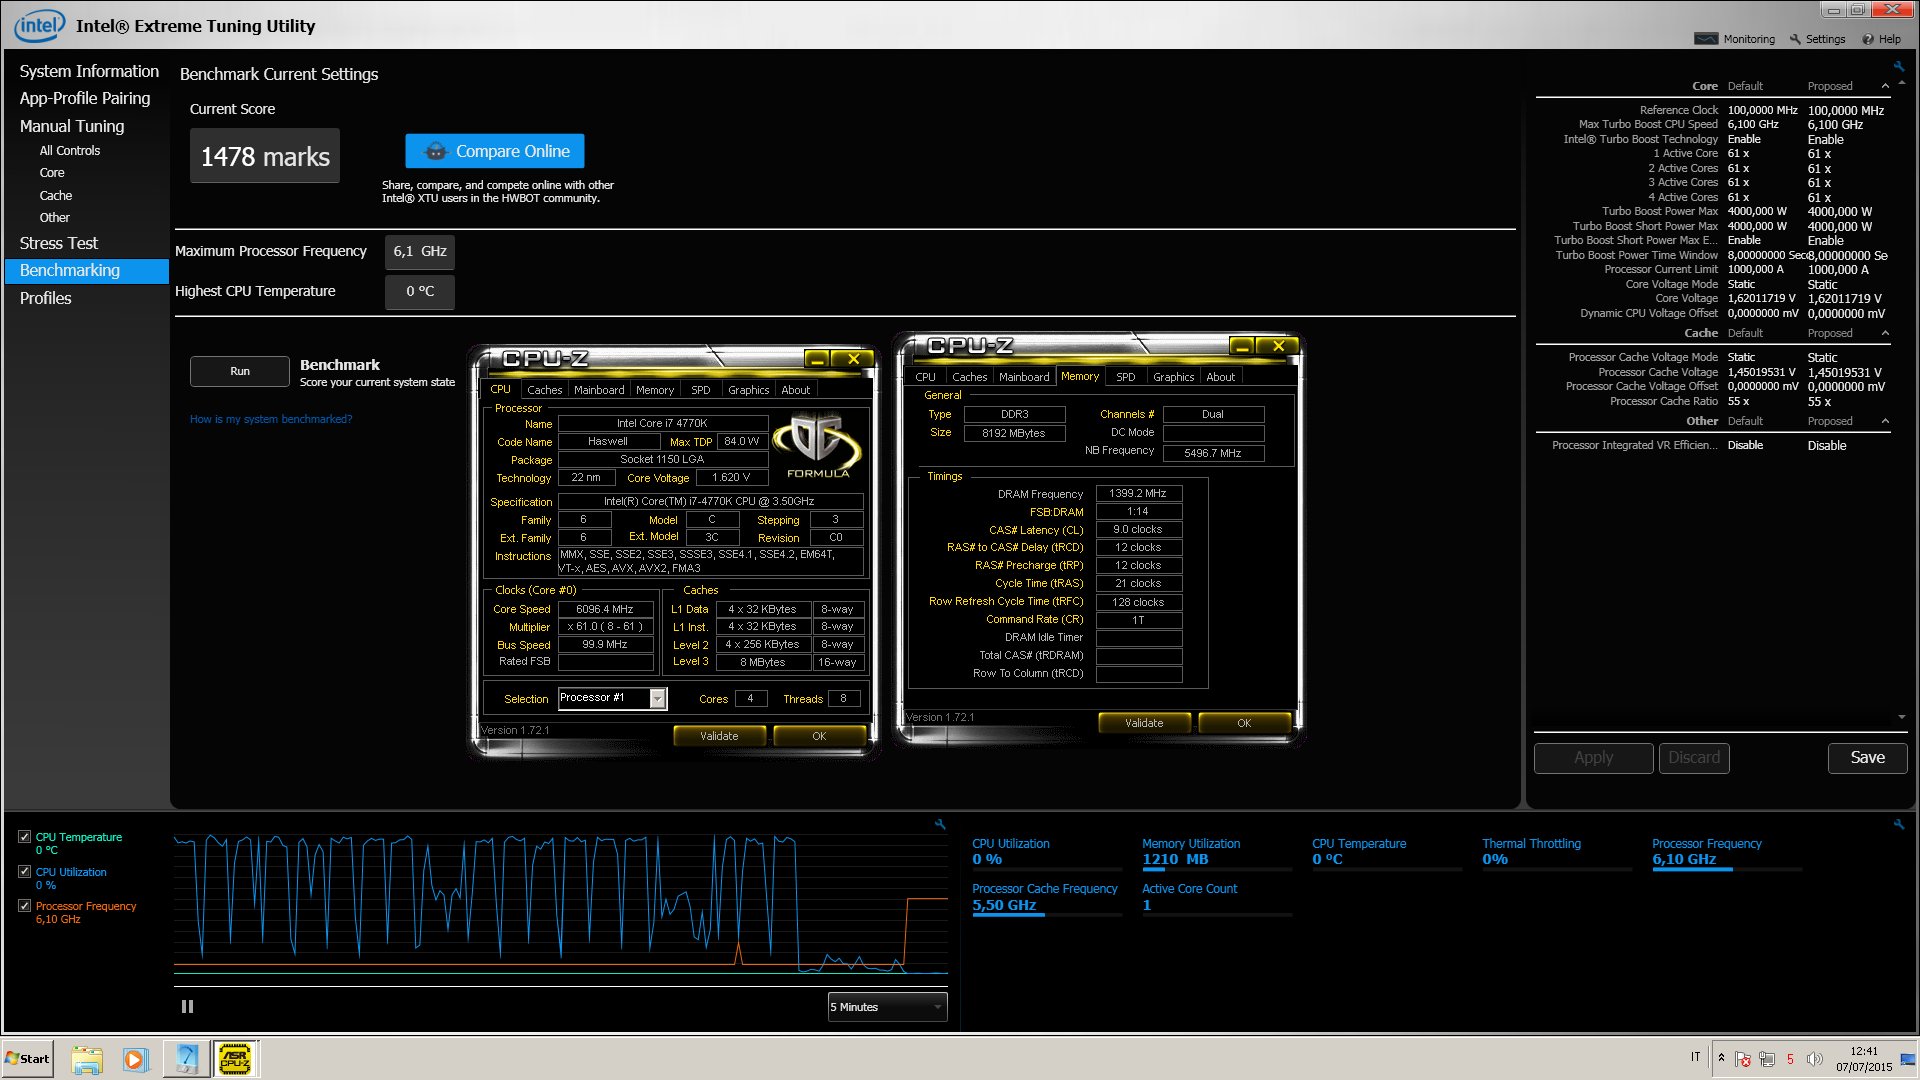Open Help via the question mark icon

tap(1867, 39)
